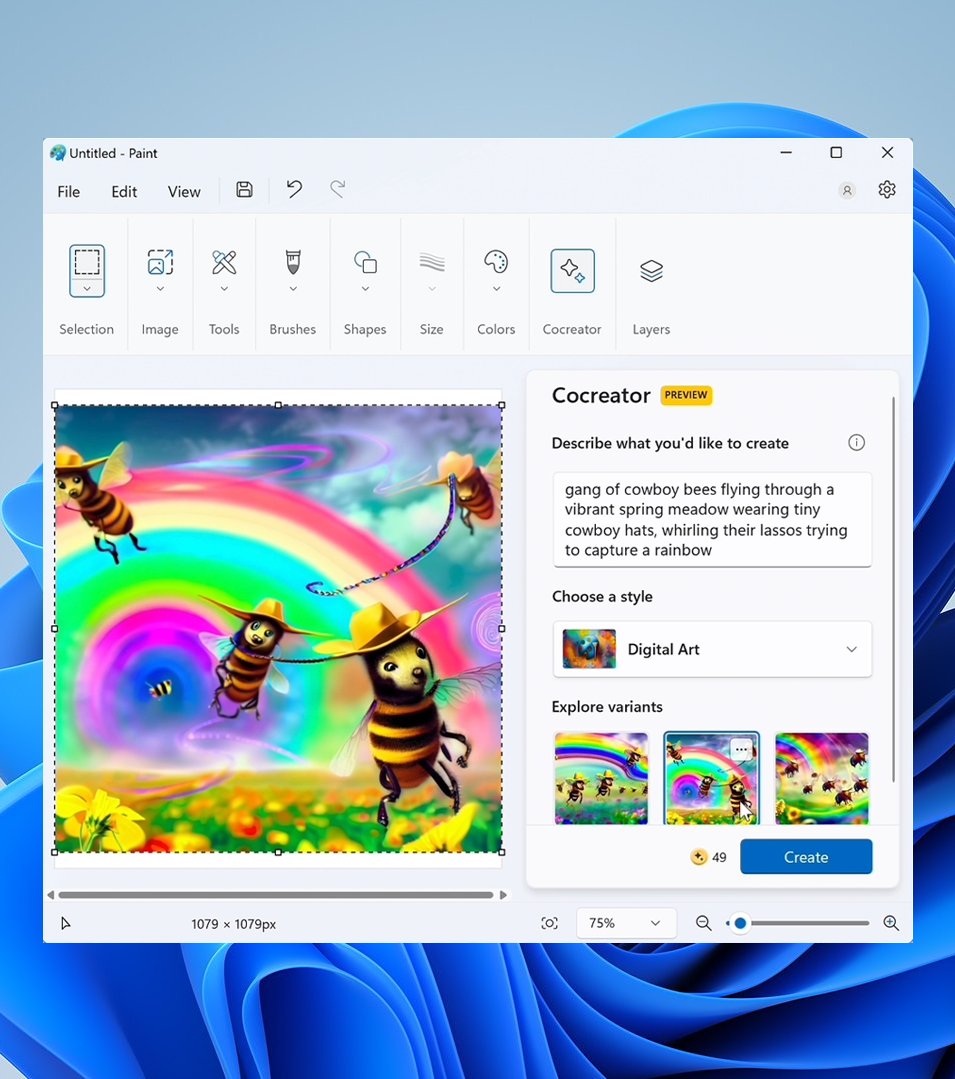Click the cursor pointer icon in status bar
955x1079 pixels.
tap(66, 923)
